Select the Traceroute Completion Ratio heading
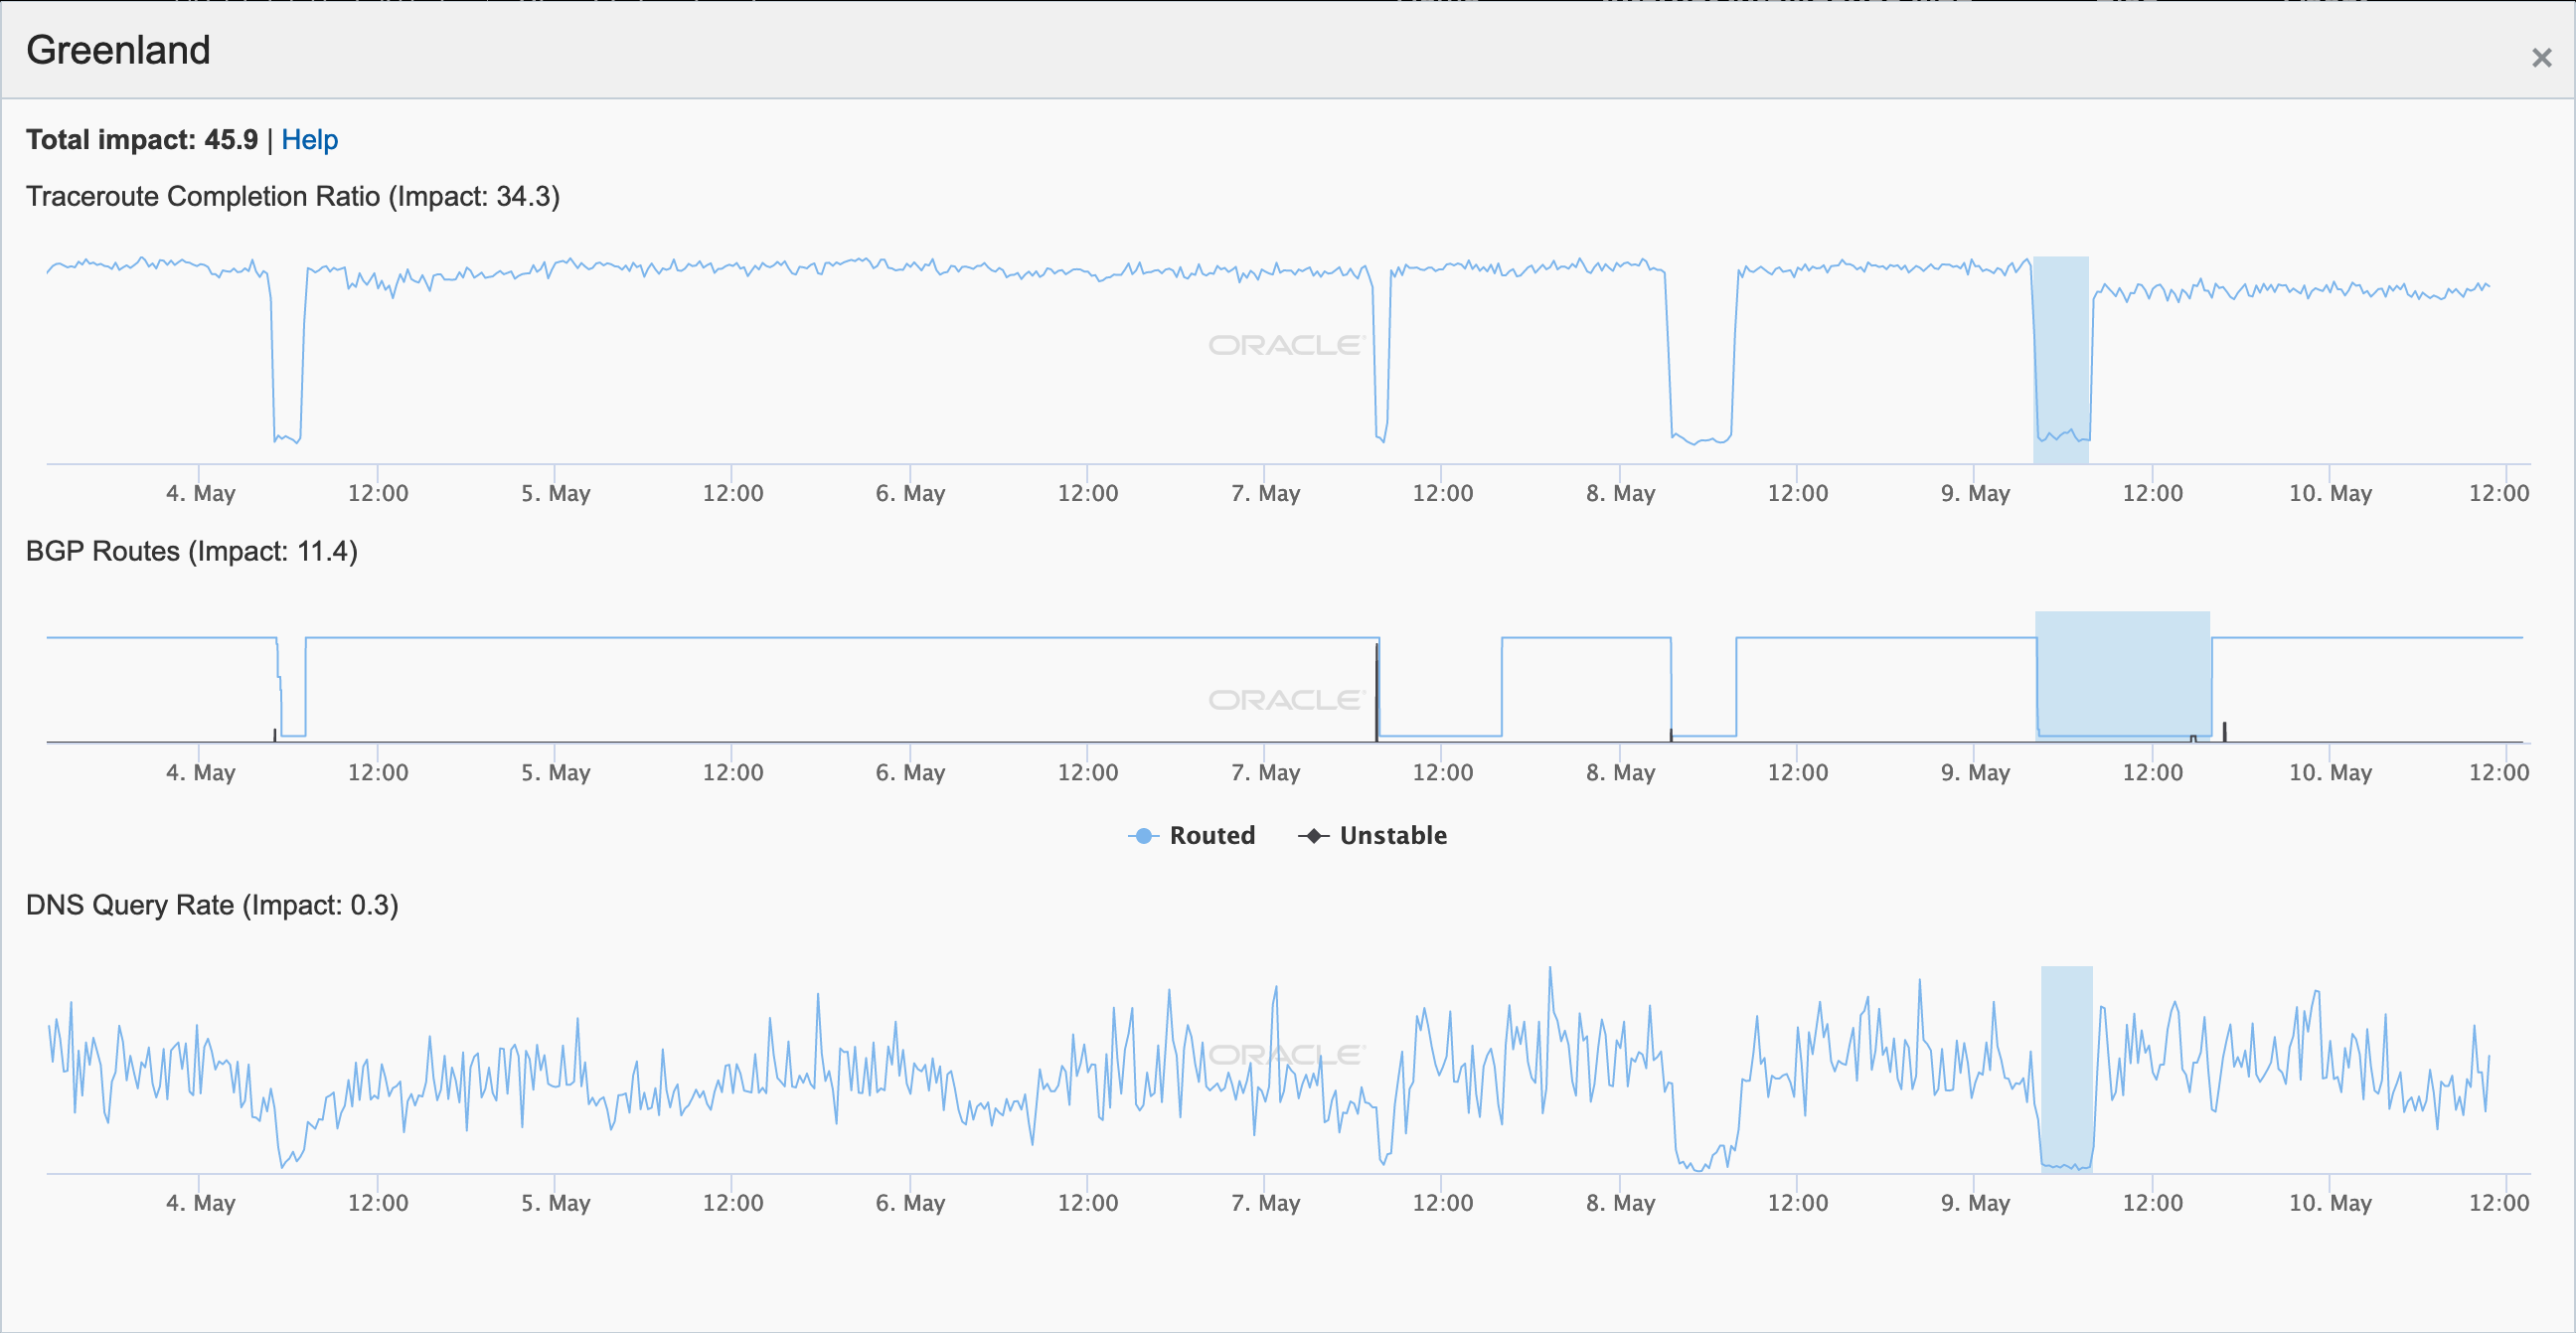 click(292, 196)
